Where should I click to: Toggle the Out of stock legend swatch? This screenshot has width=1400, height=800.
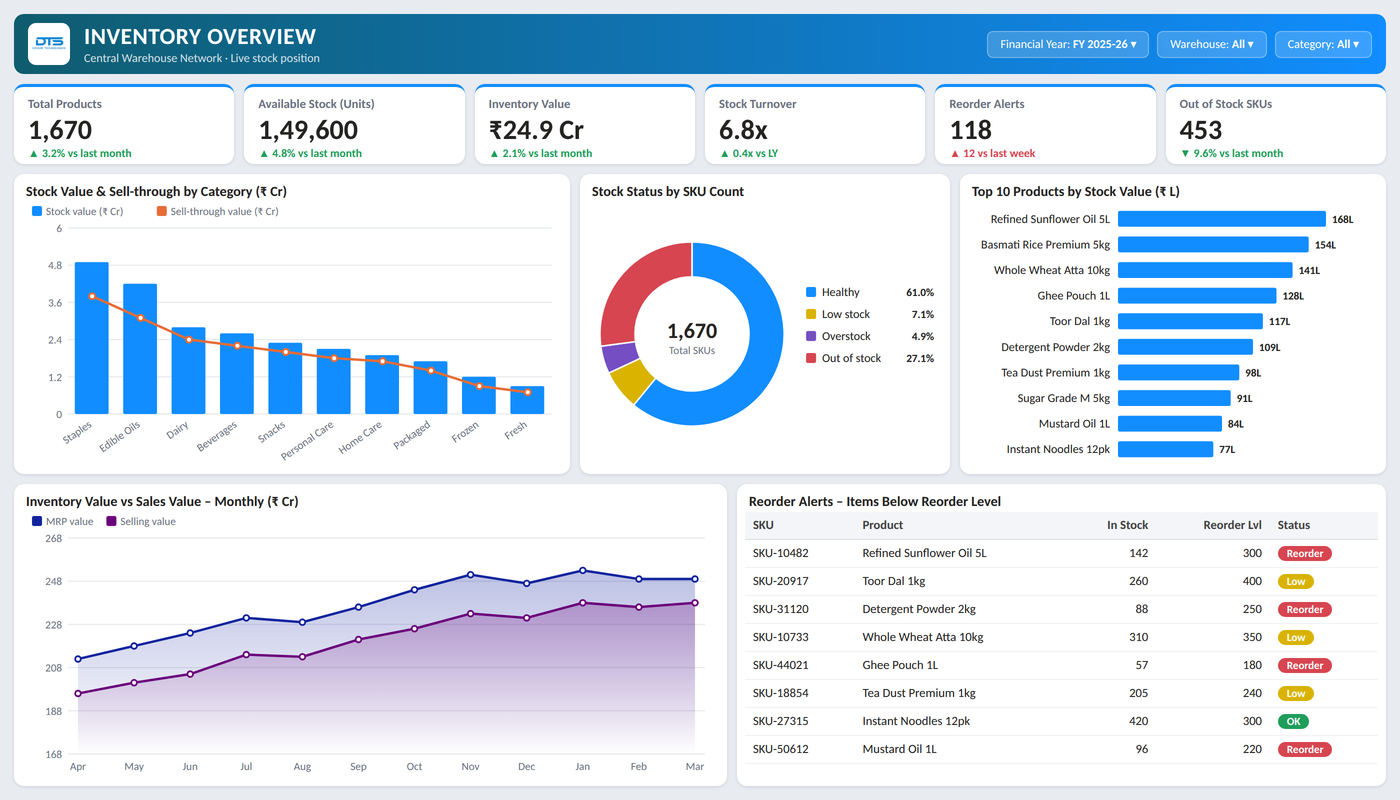point(811,358)
